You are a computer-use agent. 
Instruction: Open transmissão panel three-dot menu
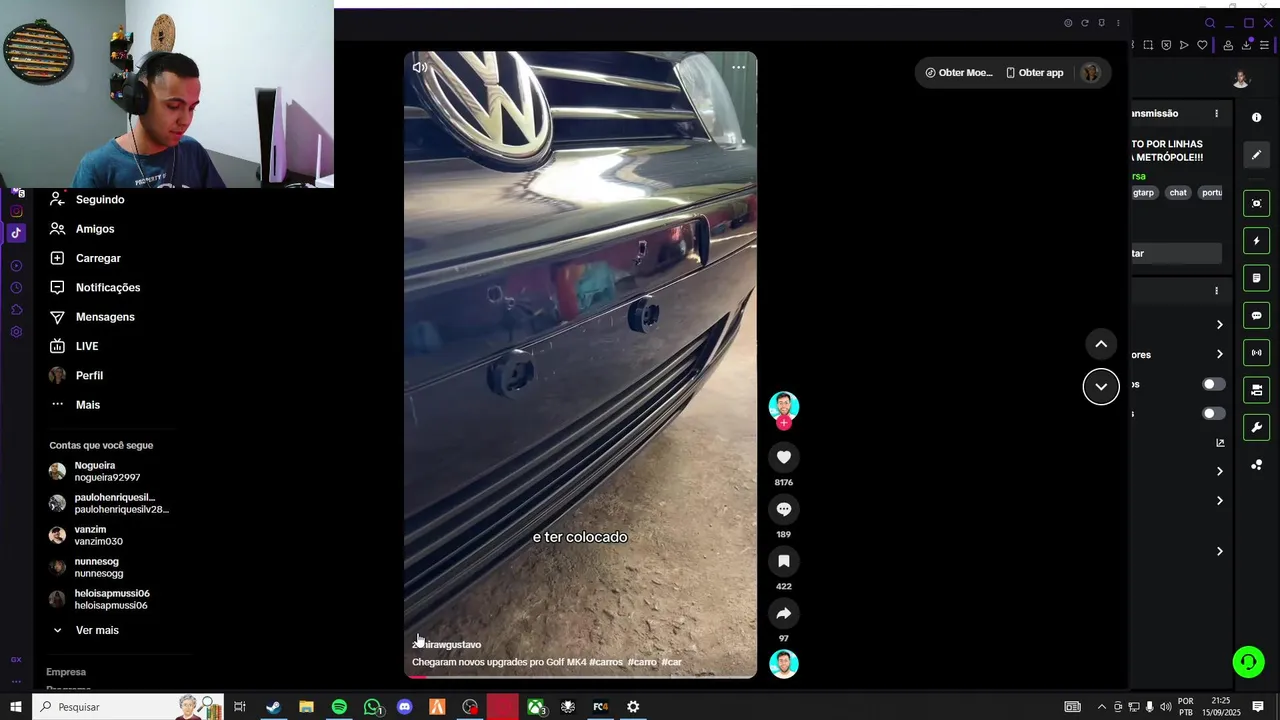point(1216,114)
